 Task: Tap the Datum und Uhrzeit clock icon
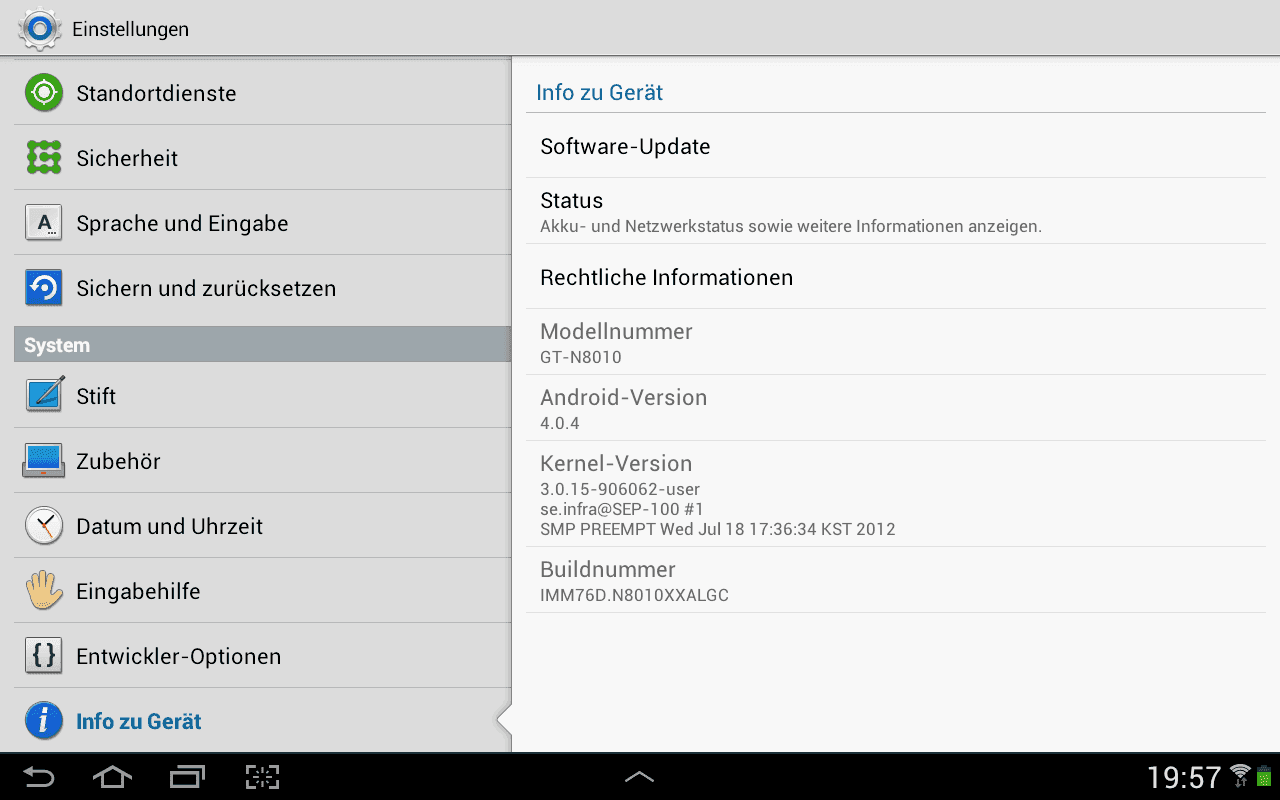click(43, 526)
